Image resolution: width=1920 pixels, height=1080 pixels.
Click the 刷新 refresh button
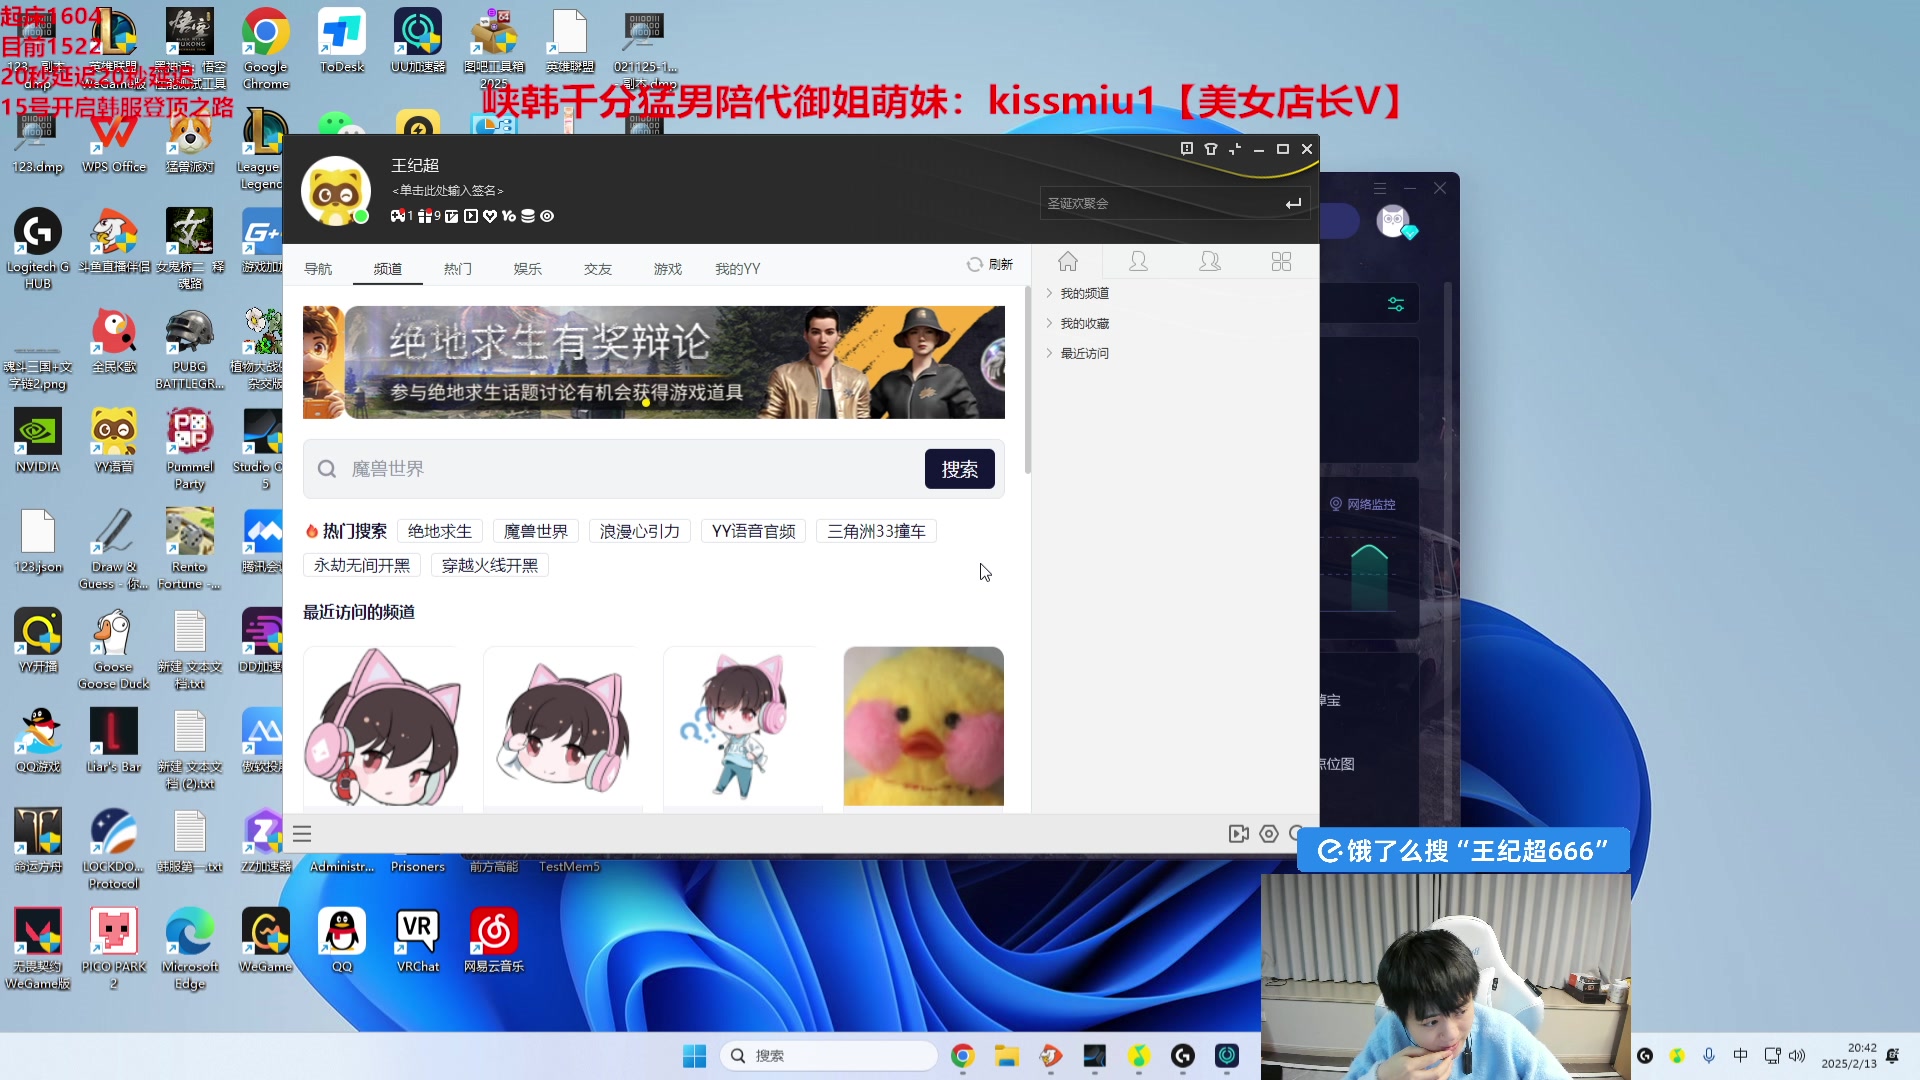[990, 265]
